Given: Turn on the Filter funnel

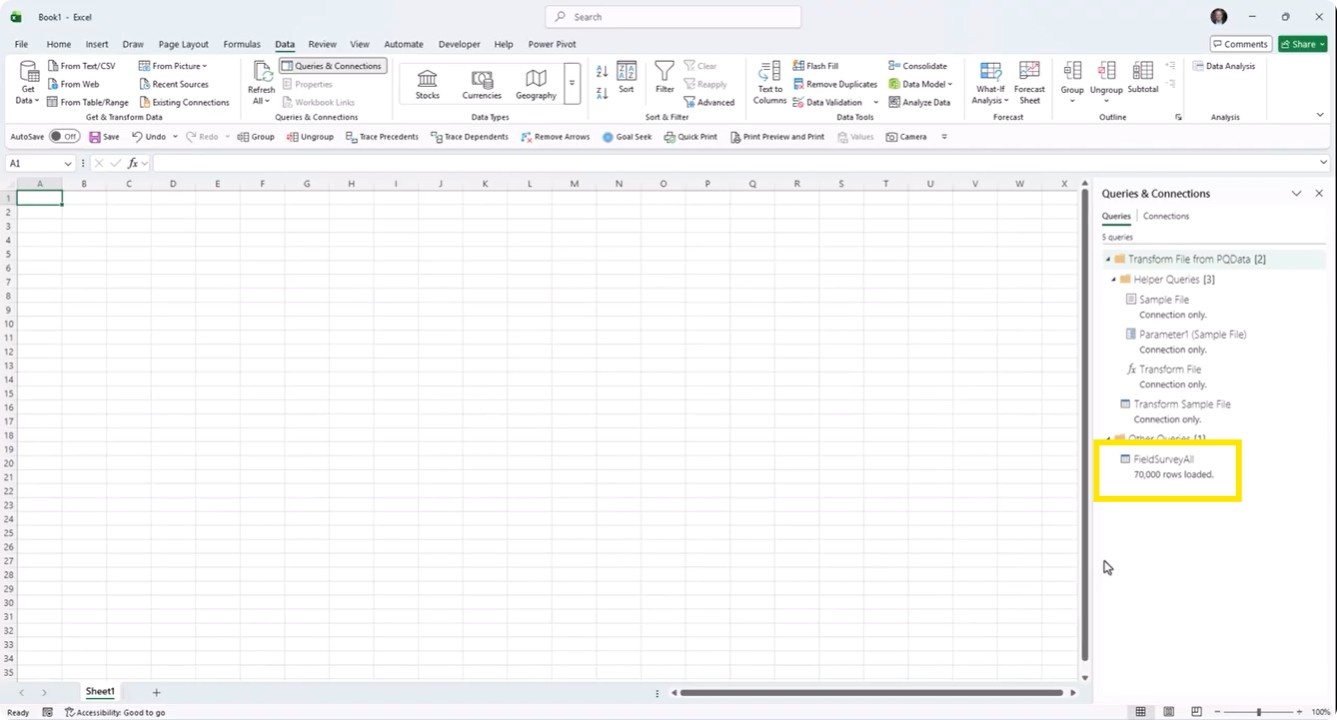Looking at the screenshot, I should tap(664, 78).
